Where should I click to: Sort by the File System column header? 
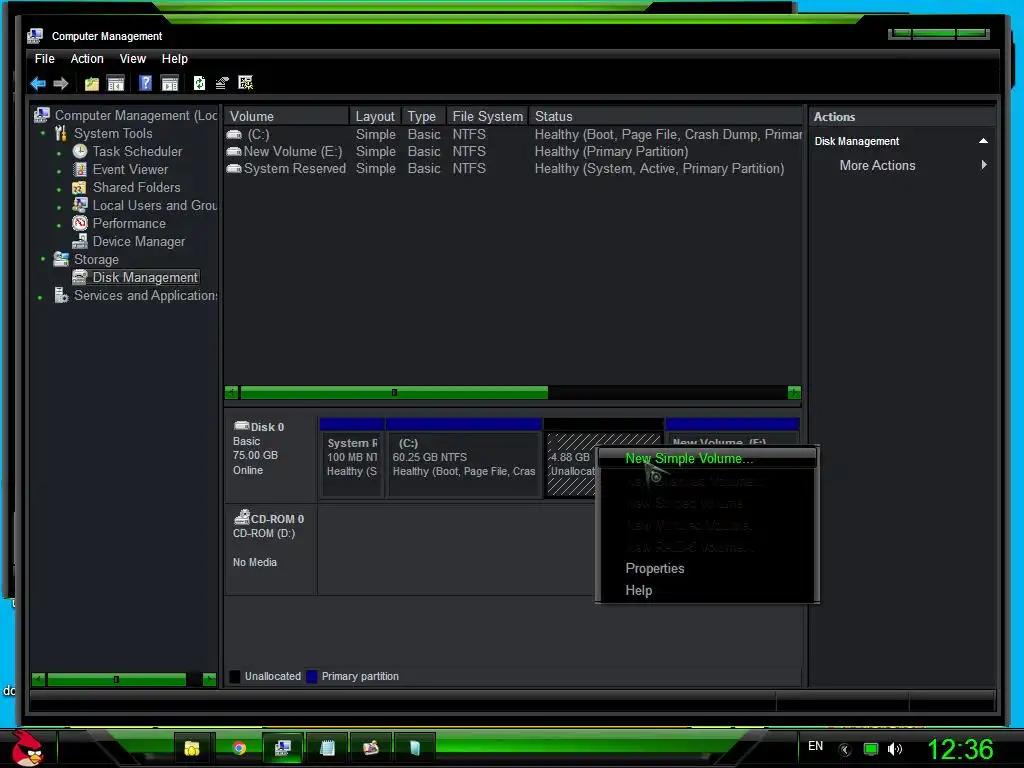[487, 116]
